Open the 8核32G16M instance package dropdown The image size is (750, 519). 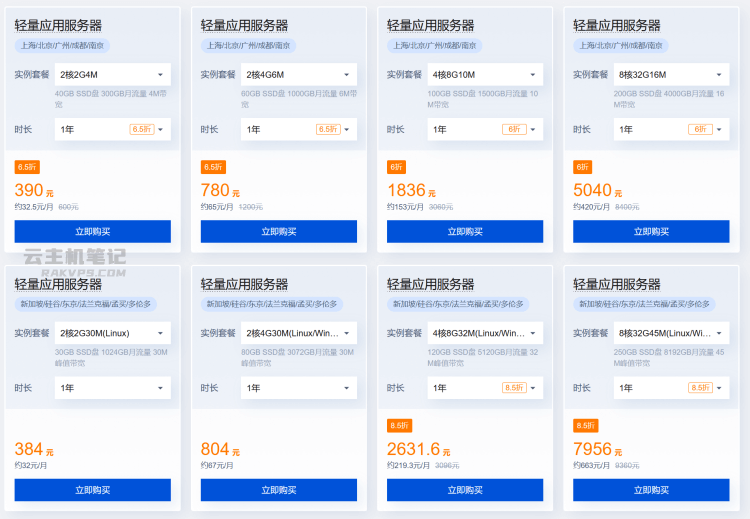tap(671, 75)
